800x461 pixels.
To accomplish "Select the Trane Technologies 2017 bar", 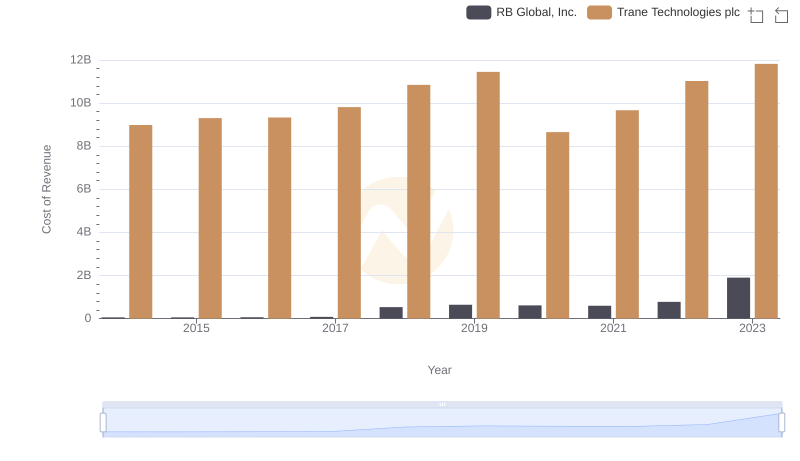I will coord(349,213).
